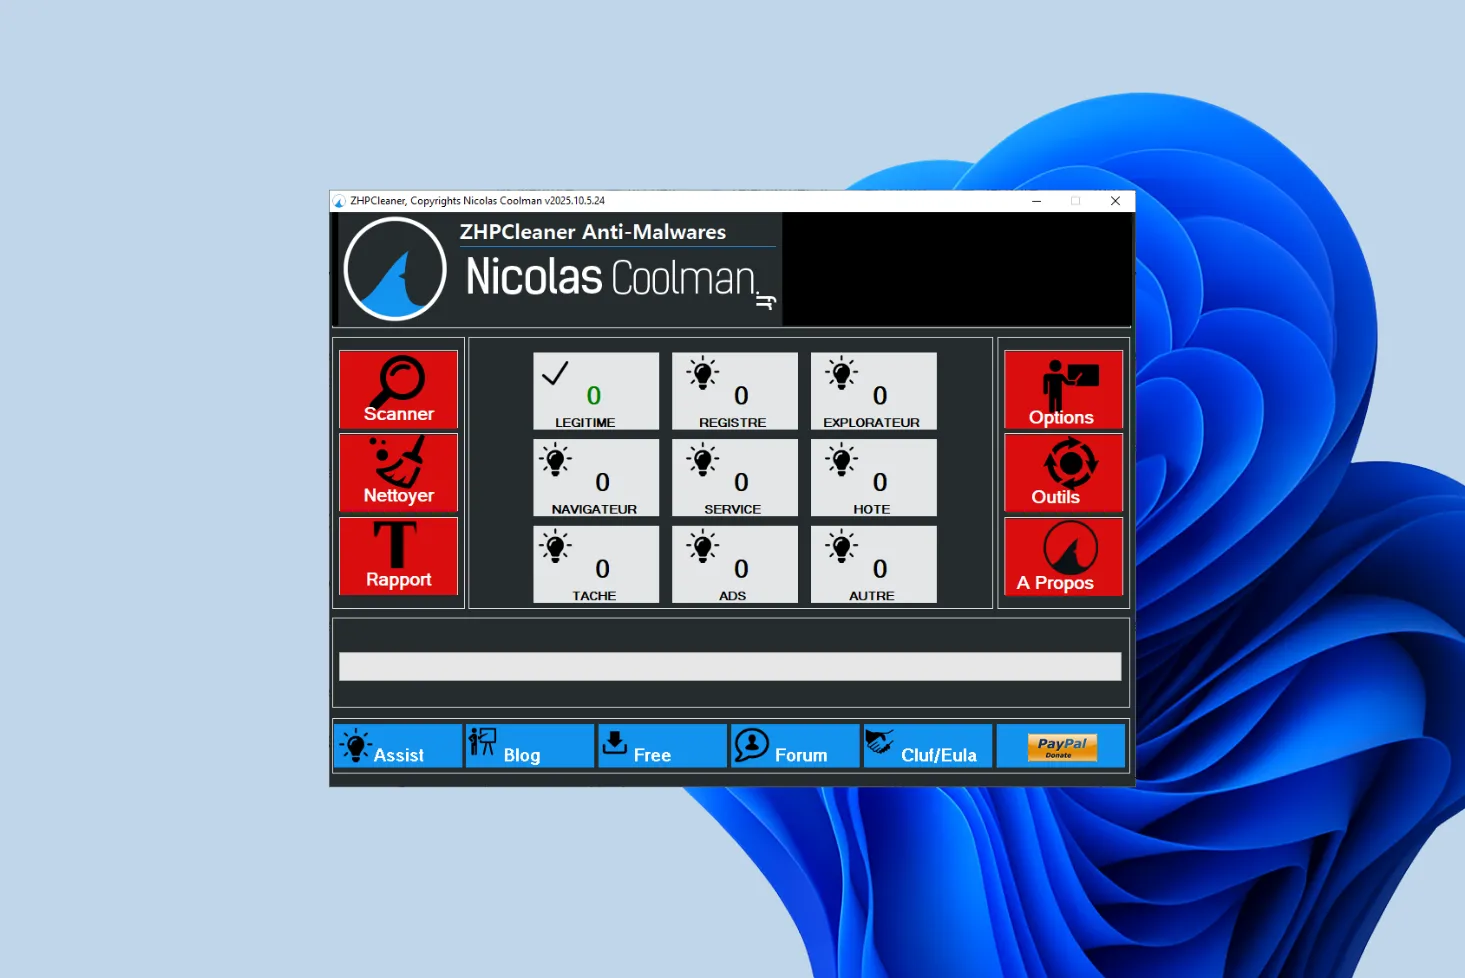Click the Assist help button
The image size is (1465, 978).
(398, 746)
